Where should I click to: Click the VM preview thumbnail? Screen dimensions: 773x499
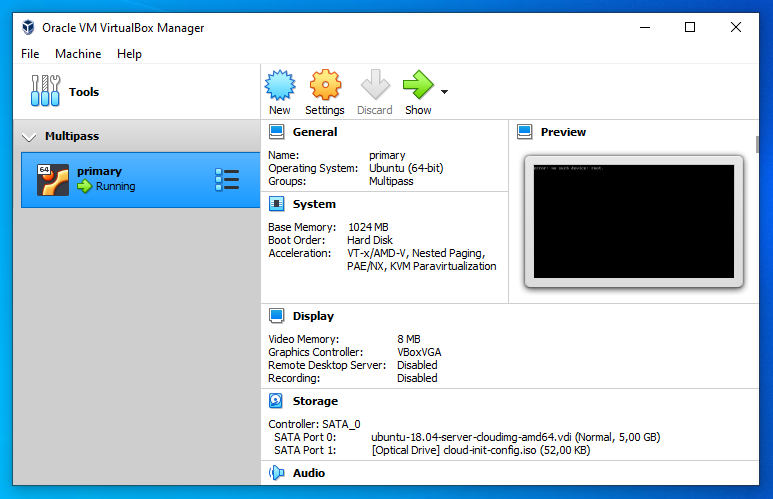(x=633, y=221)
